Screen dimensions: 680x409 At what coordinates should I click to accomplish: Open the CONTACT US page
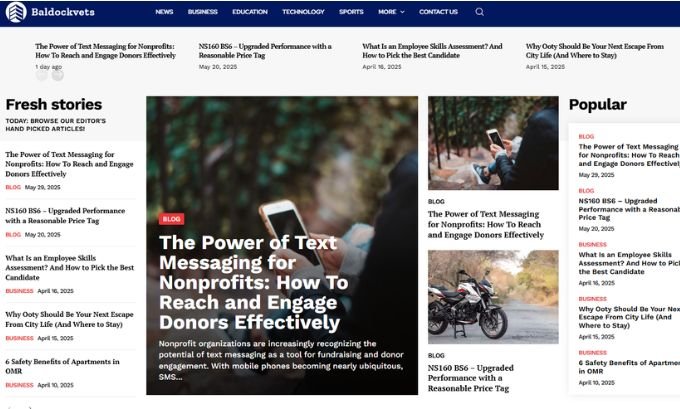(438, 12)
